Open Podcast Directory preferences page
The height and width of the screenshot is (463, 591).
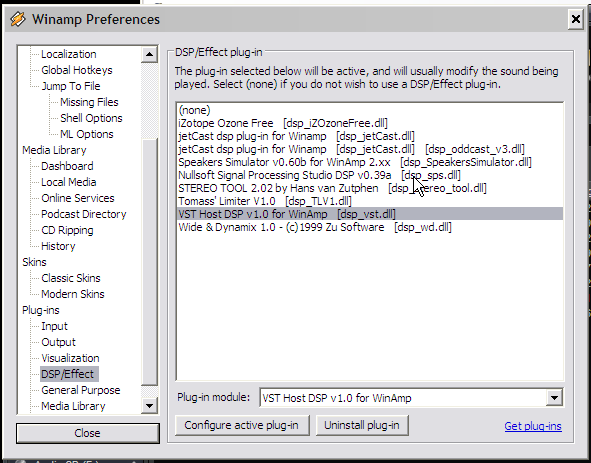(84, 214)
